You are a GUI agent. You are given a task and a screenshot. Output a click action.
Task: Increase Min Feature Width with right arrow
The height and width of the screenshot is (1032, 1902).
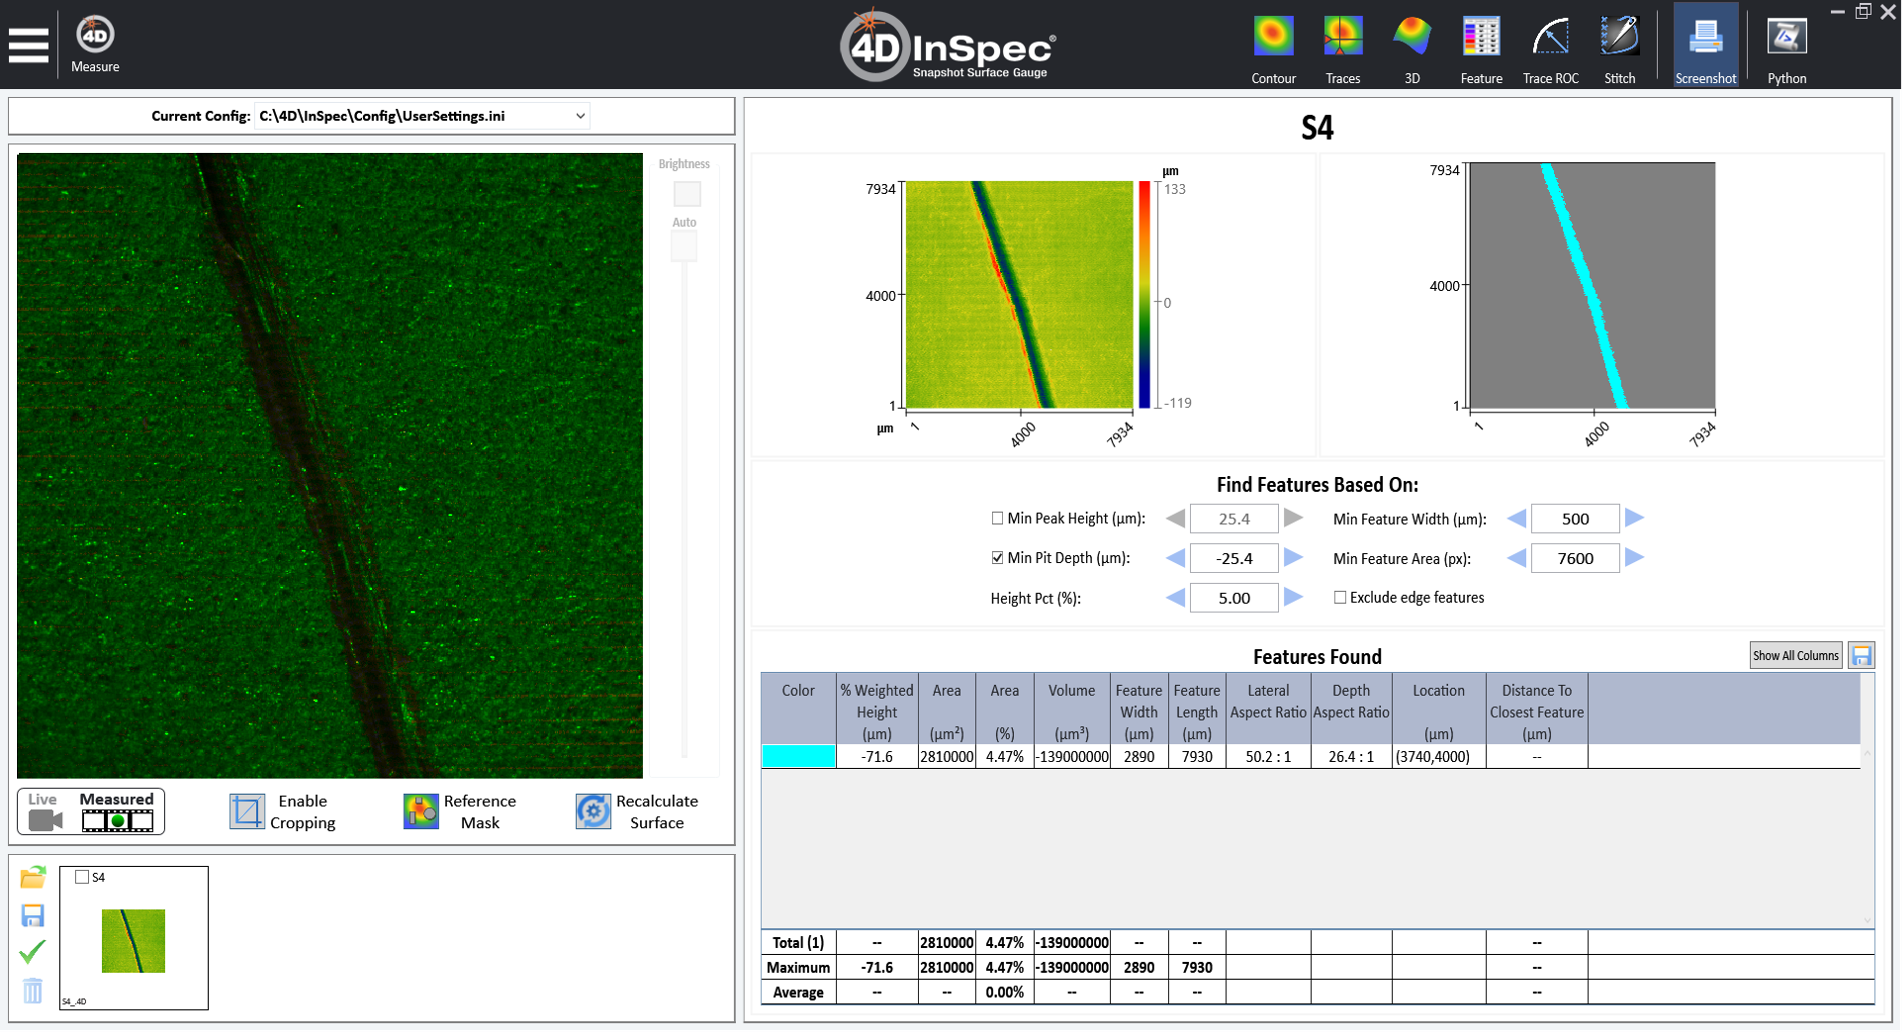click(1634, 518)
